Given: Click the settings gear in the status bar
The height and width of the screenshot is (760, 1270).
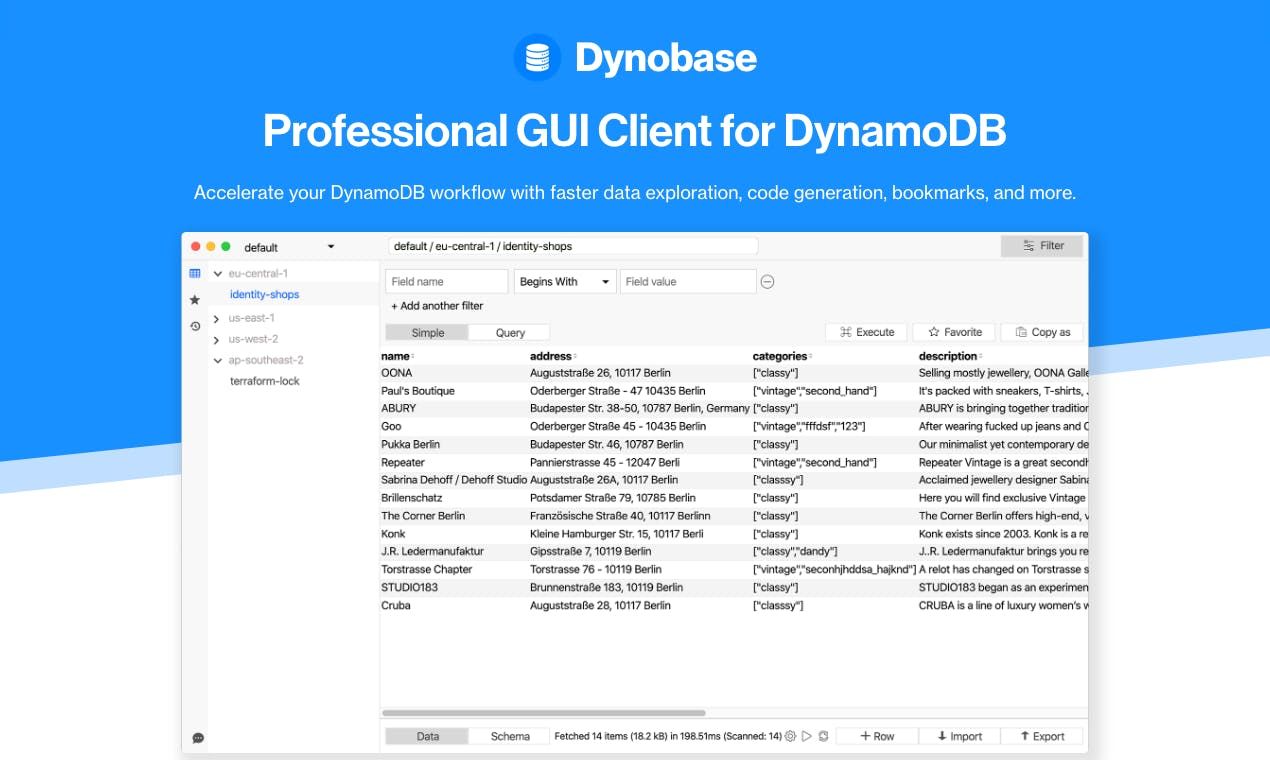Looking at the screenshot, I should click(x=789, y=735).
